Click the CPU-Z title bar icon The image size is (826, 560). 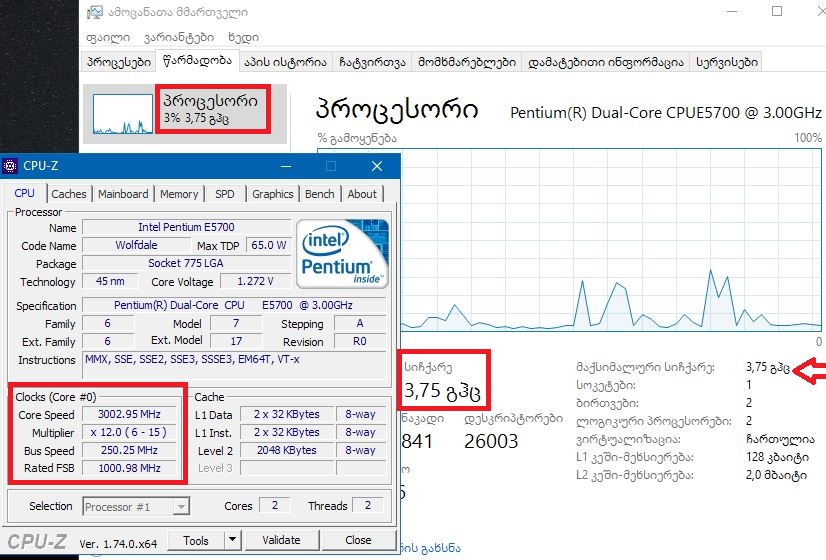click(x=10, y=166)
